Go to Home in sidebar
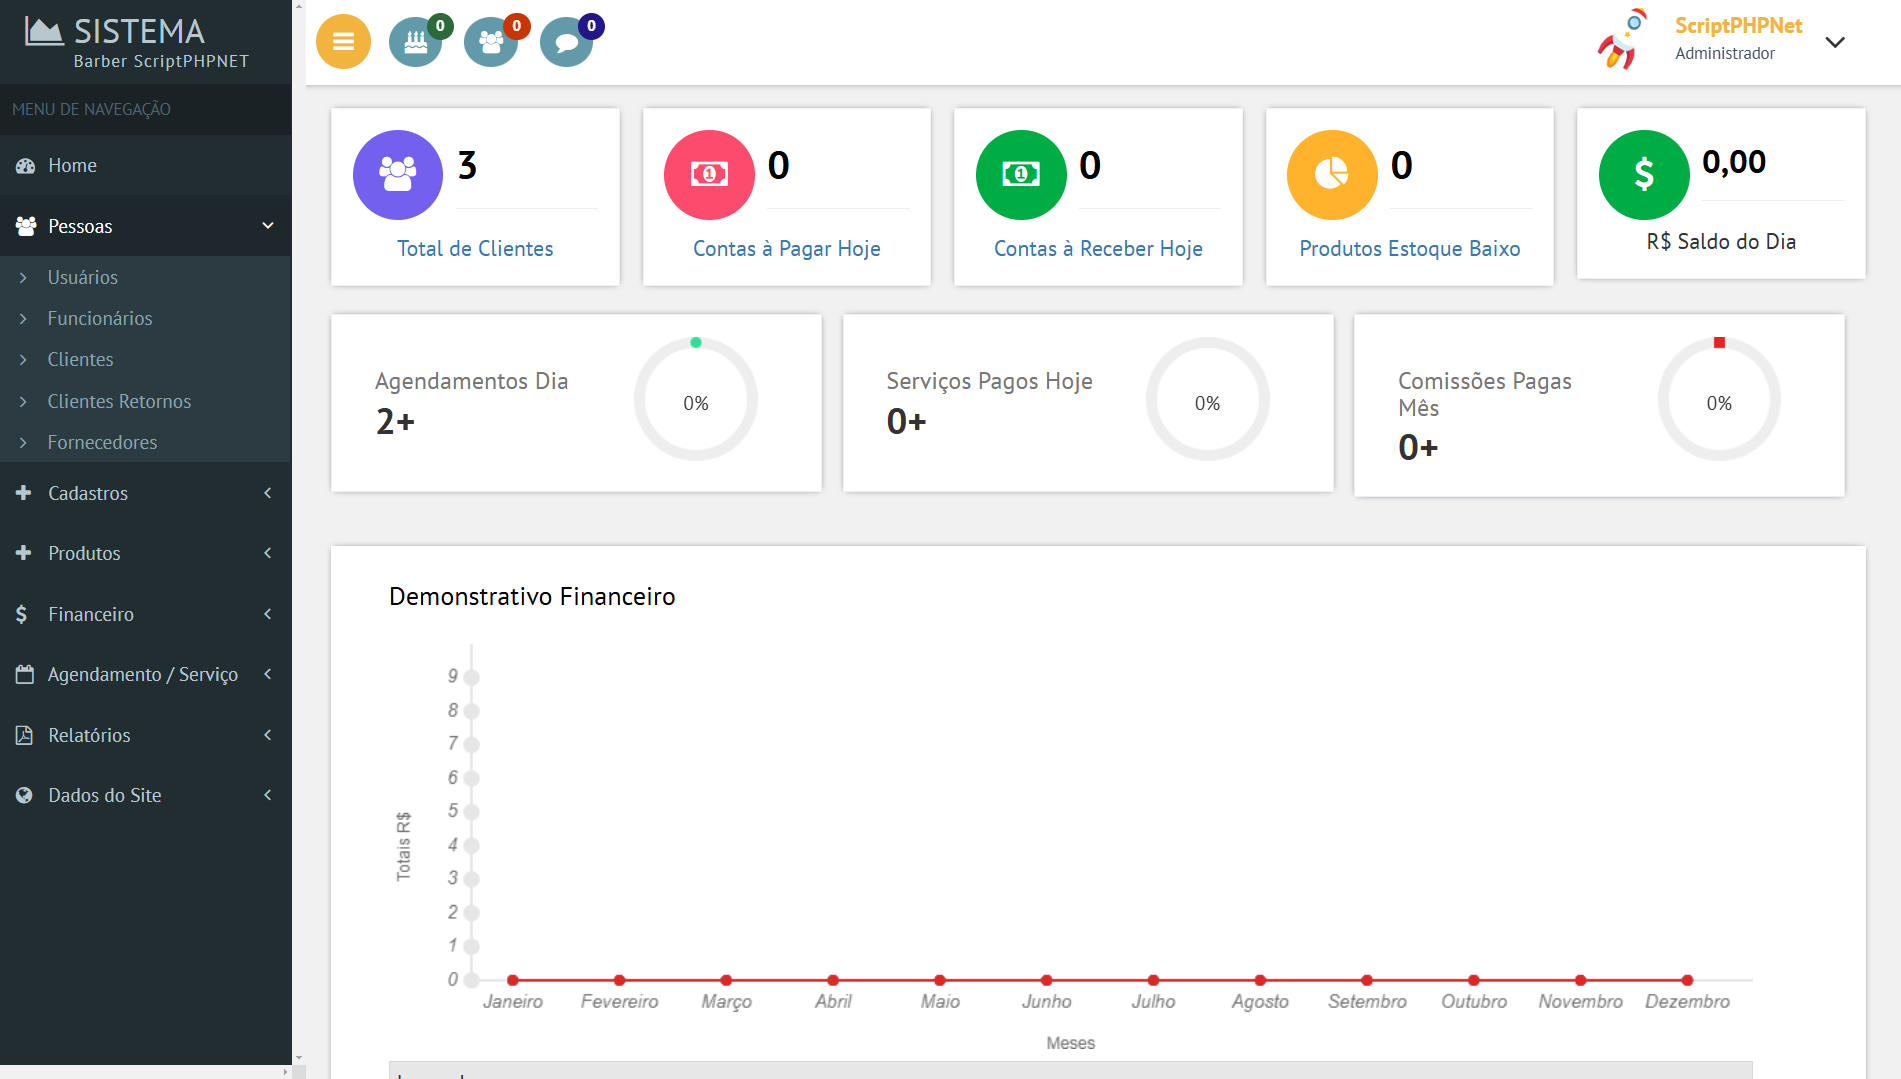 pyautogui.click(x=72, y=165)
